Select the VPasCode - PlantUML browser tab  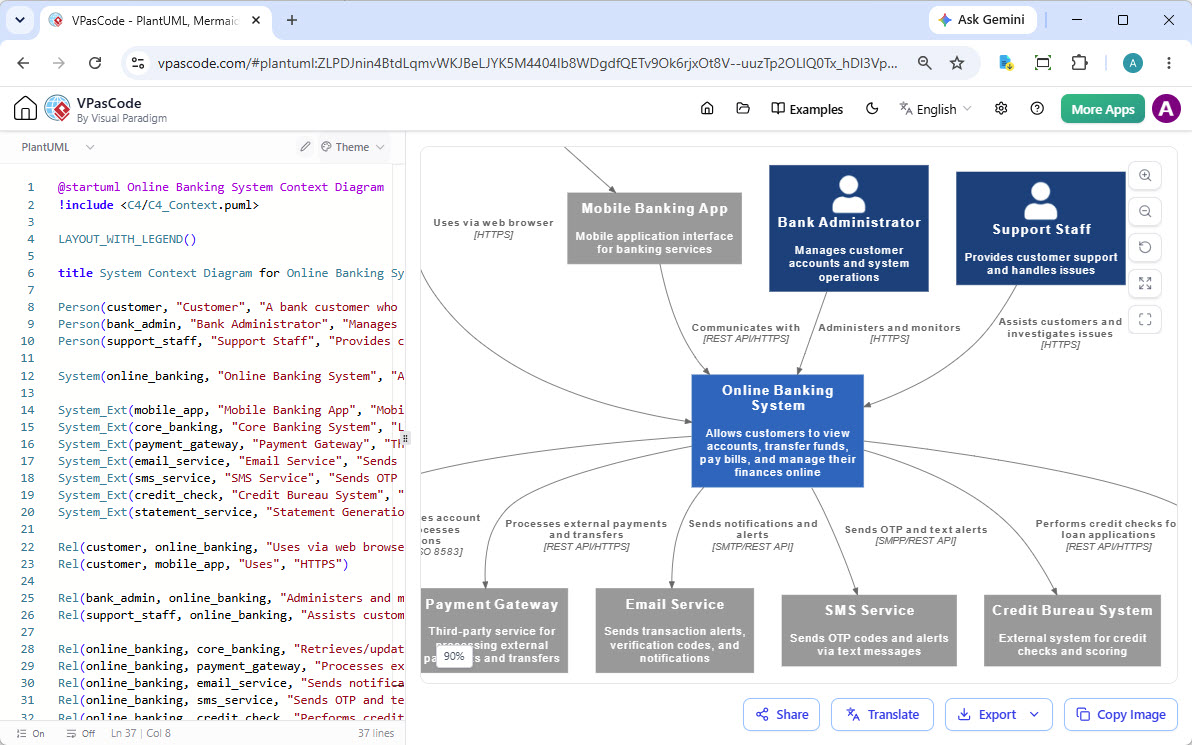click(154, 21)
